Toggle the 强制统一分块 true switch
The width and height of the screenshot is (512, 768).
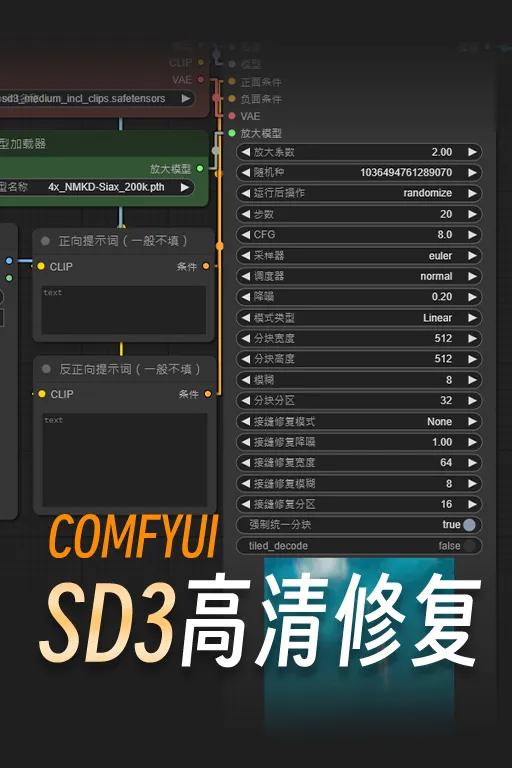point(469,525)
